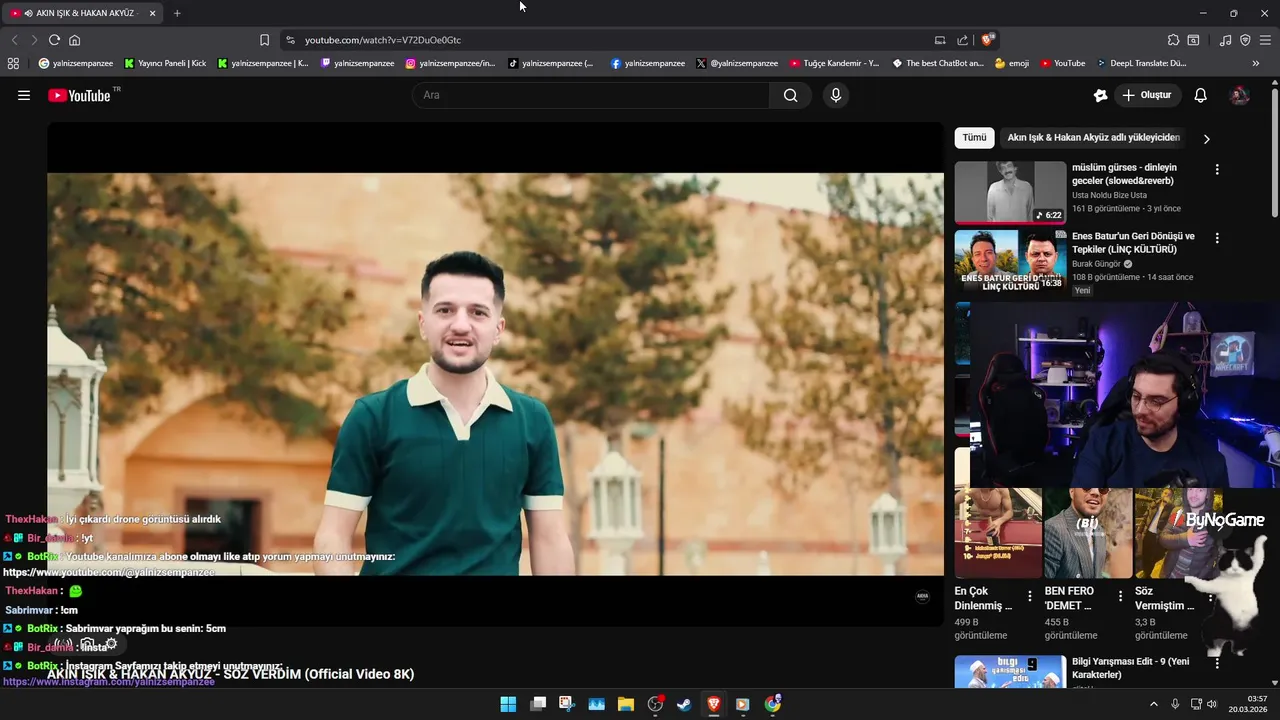Select the Tümü filter chip
1280x720 pixels.
[x=974, y=138]
